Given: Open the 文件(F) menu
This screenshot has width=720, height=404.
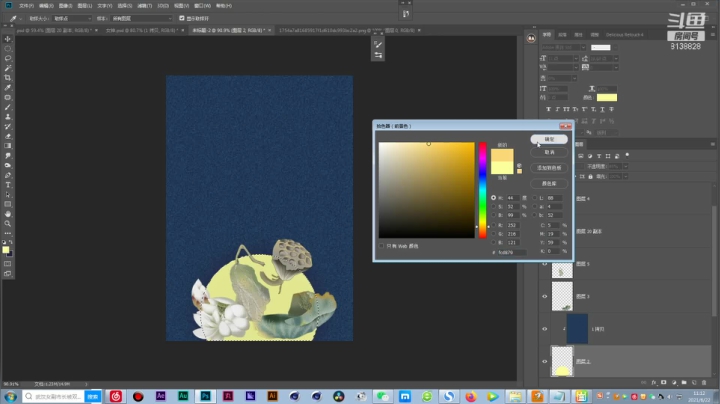Looking at the screenshot, I should point(26,6).
